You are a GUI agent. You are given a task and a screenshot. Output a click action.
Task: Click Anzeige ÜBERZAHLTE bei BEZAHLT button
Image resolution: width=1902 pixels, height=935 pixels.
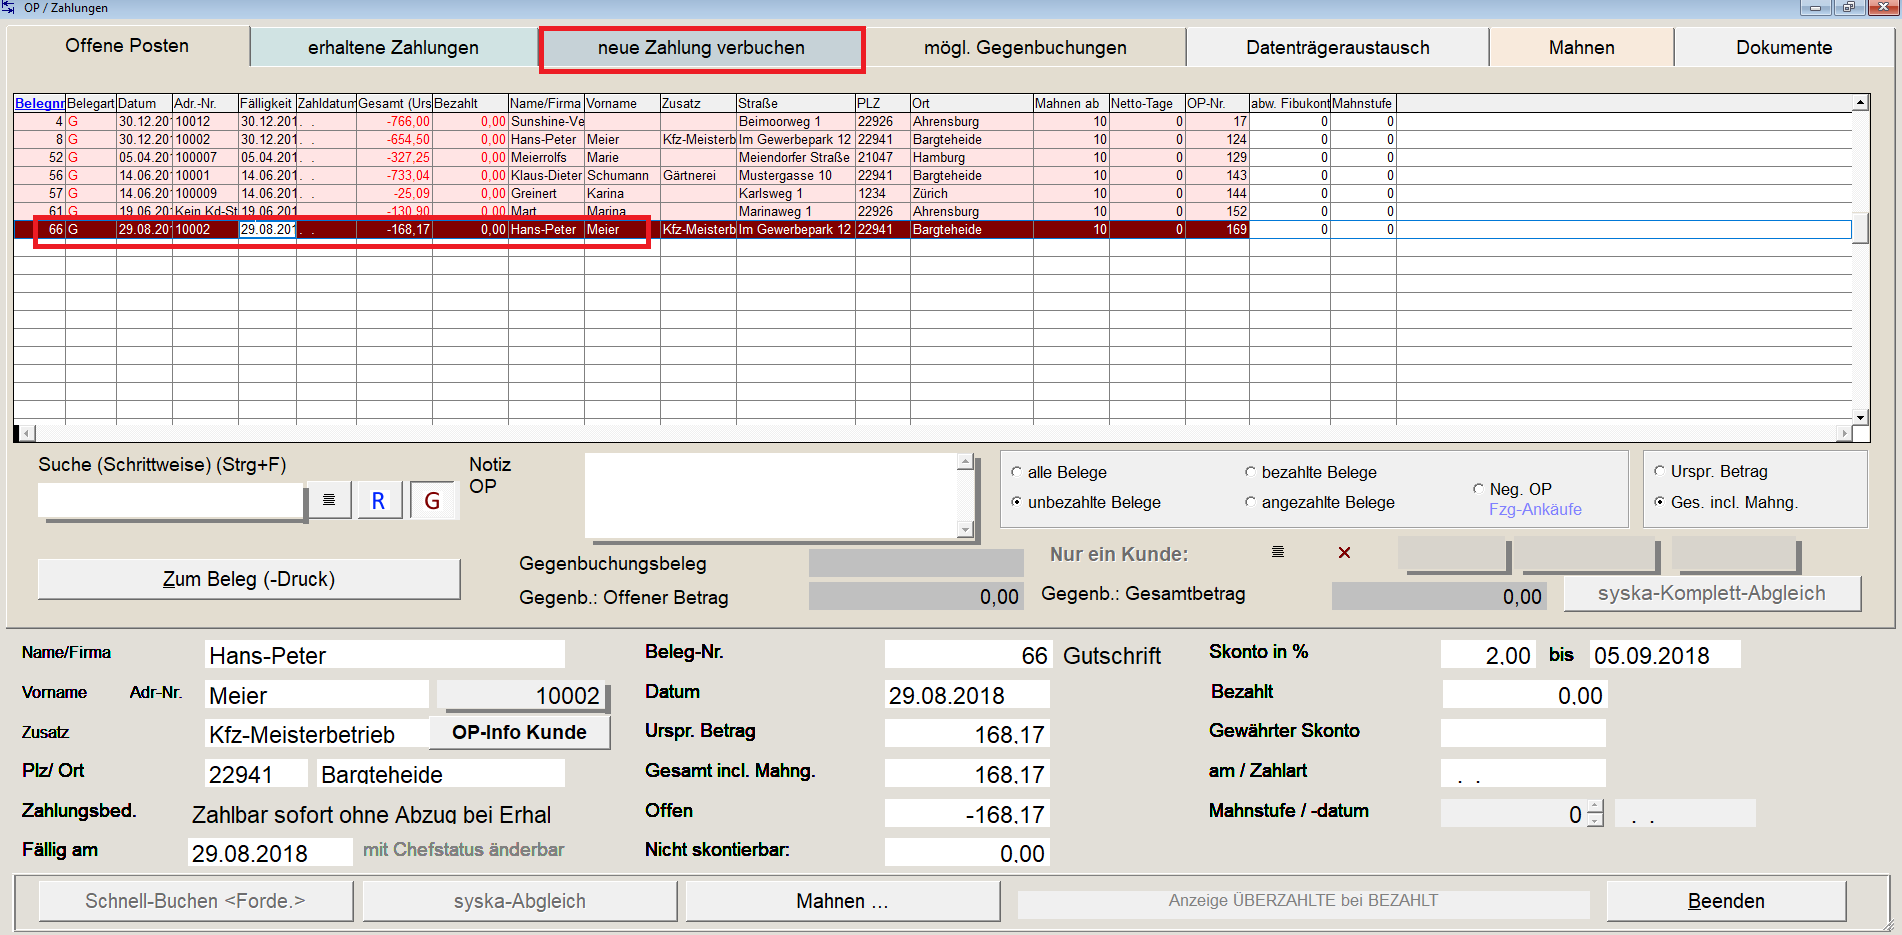click(1303, 901)
